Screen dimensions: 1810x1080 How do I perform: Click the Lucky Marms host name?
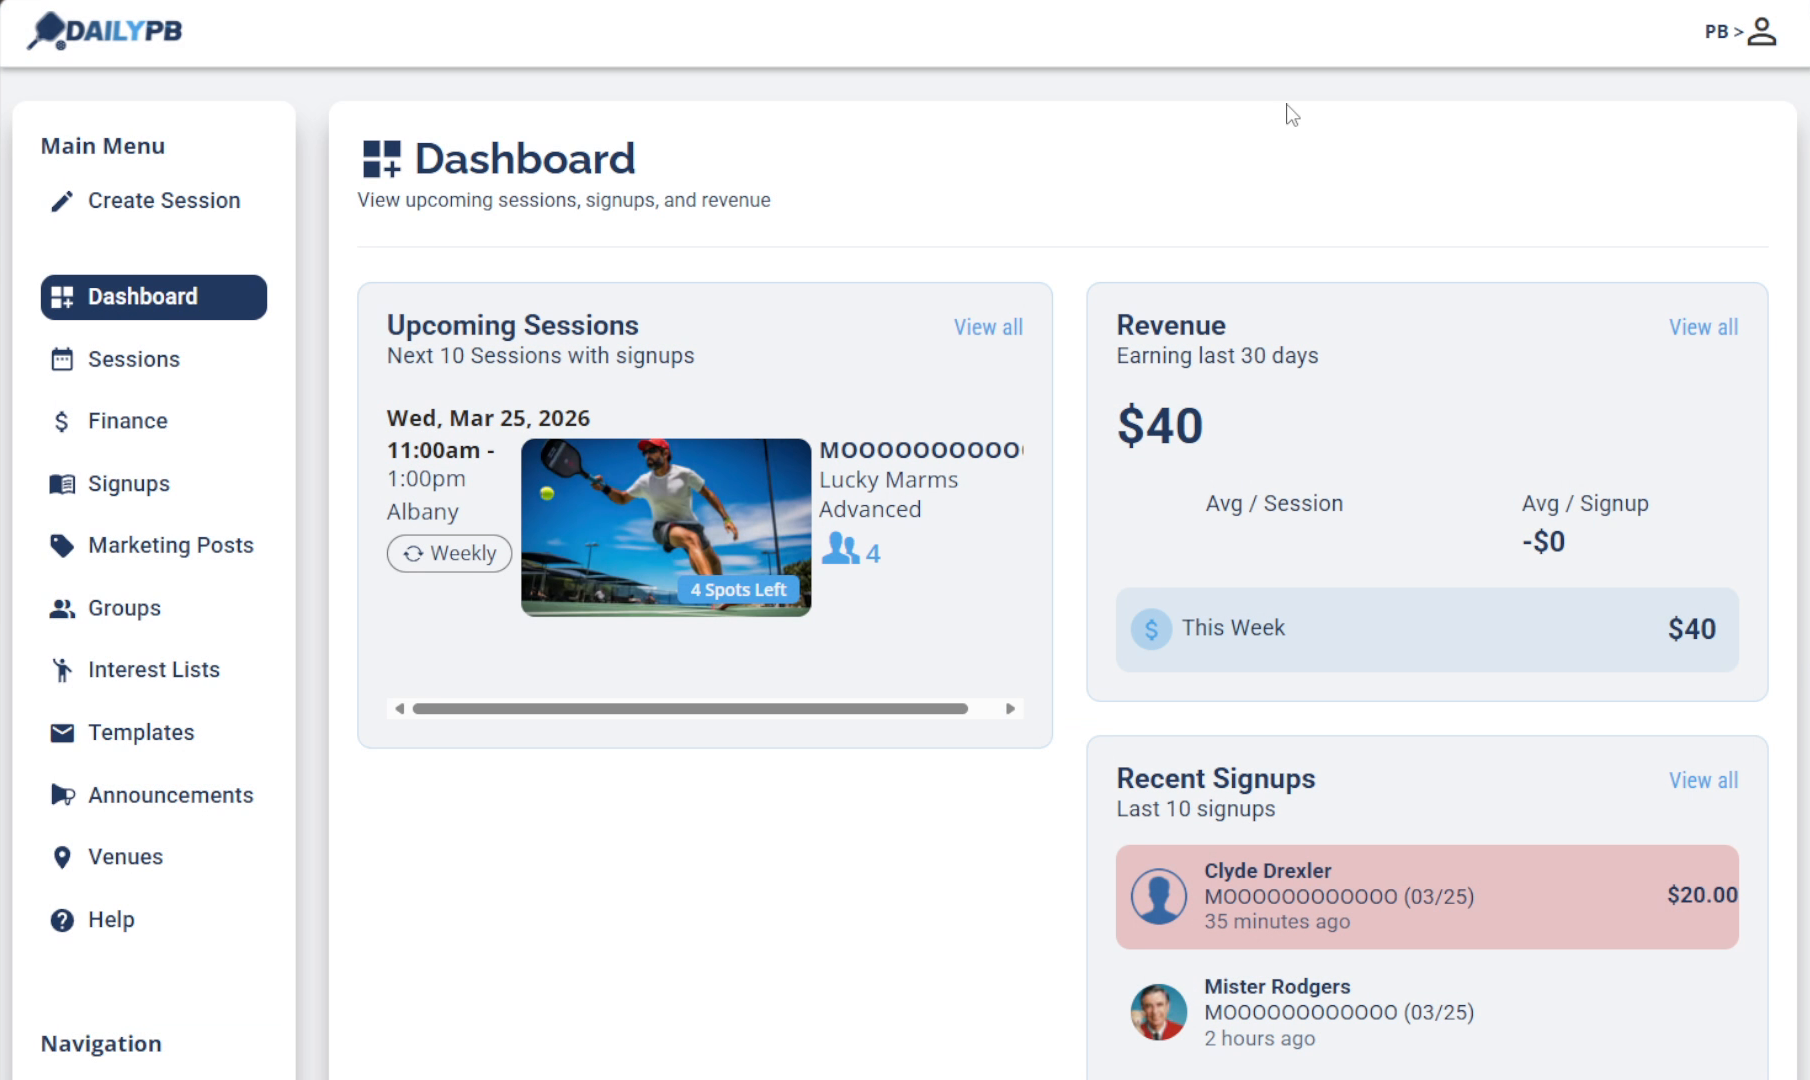tap(888, 480)
